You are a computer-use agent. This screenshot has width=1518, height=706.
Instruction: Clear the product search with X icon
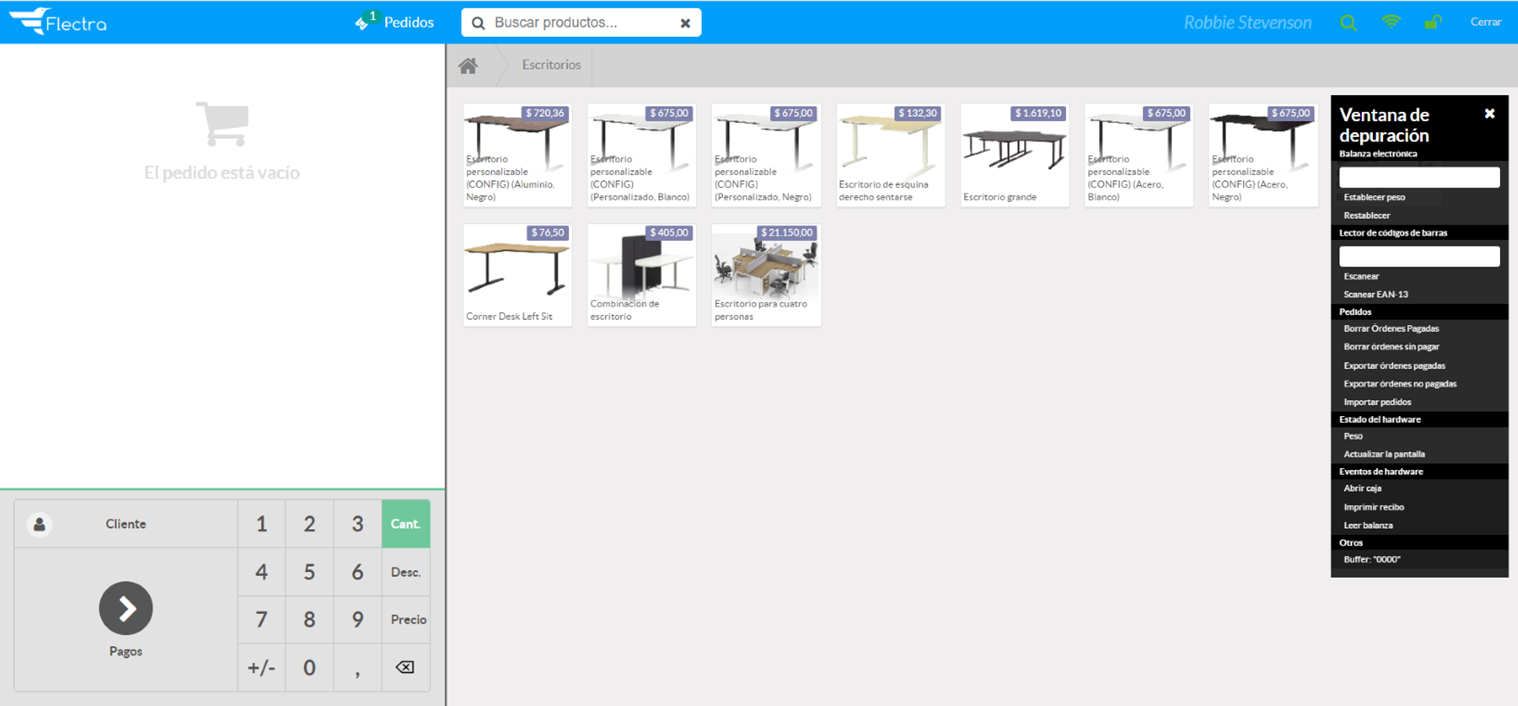pyautogui.click(x=685, y=23)
